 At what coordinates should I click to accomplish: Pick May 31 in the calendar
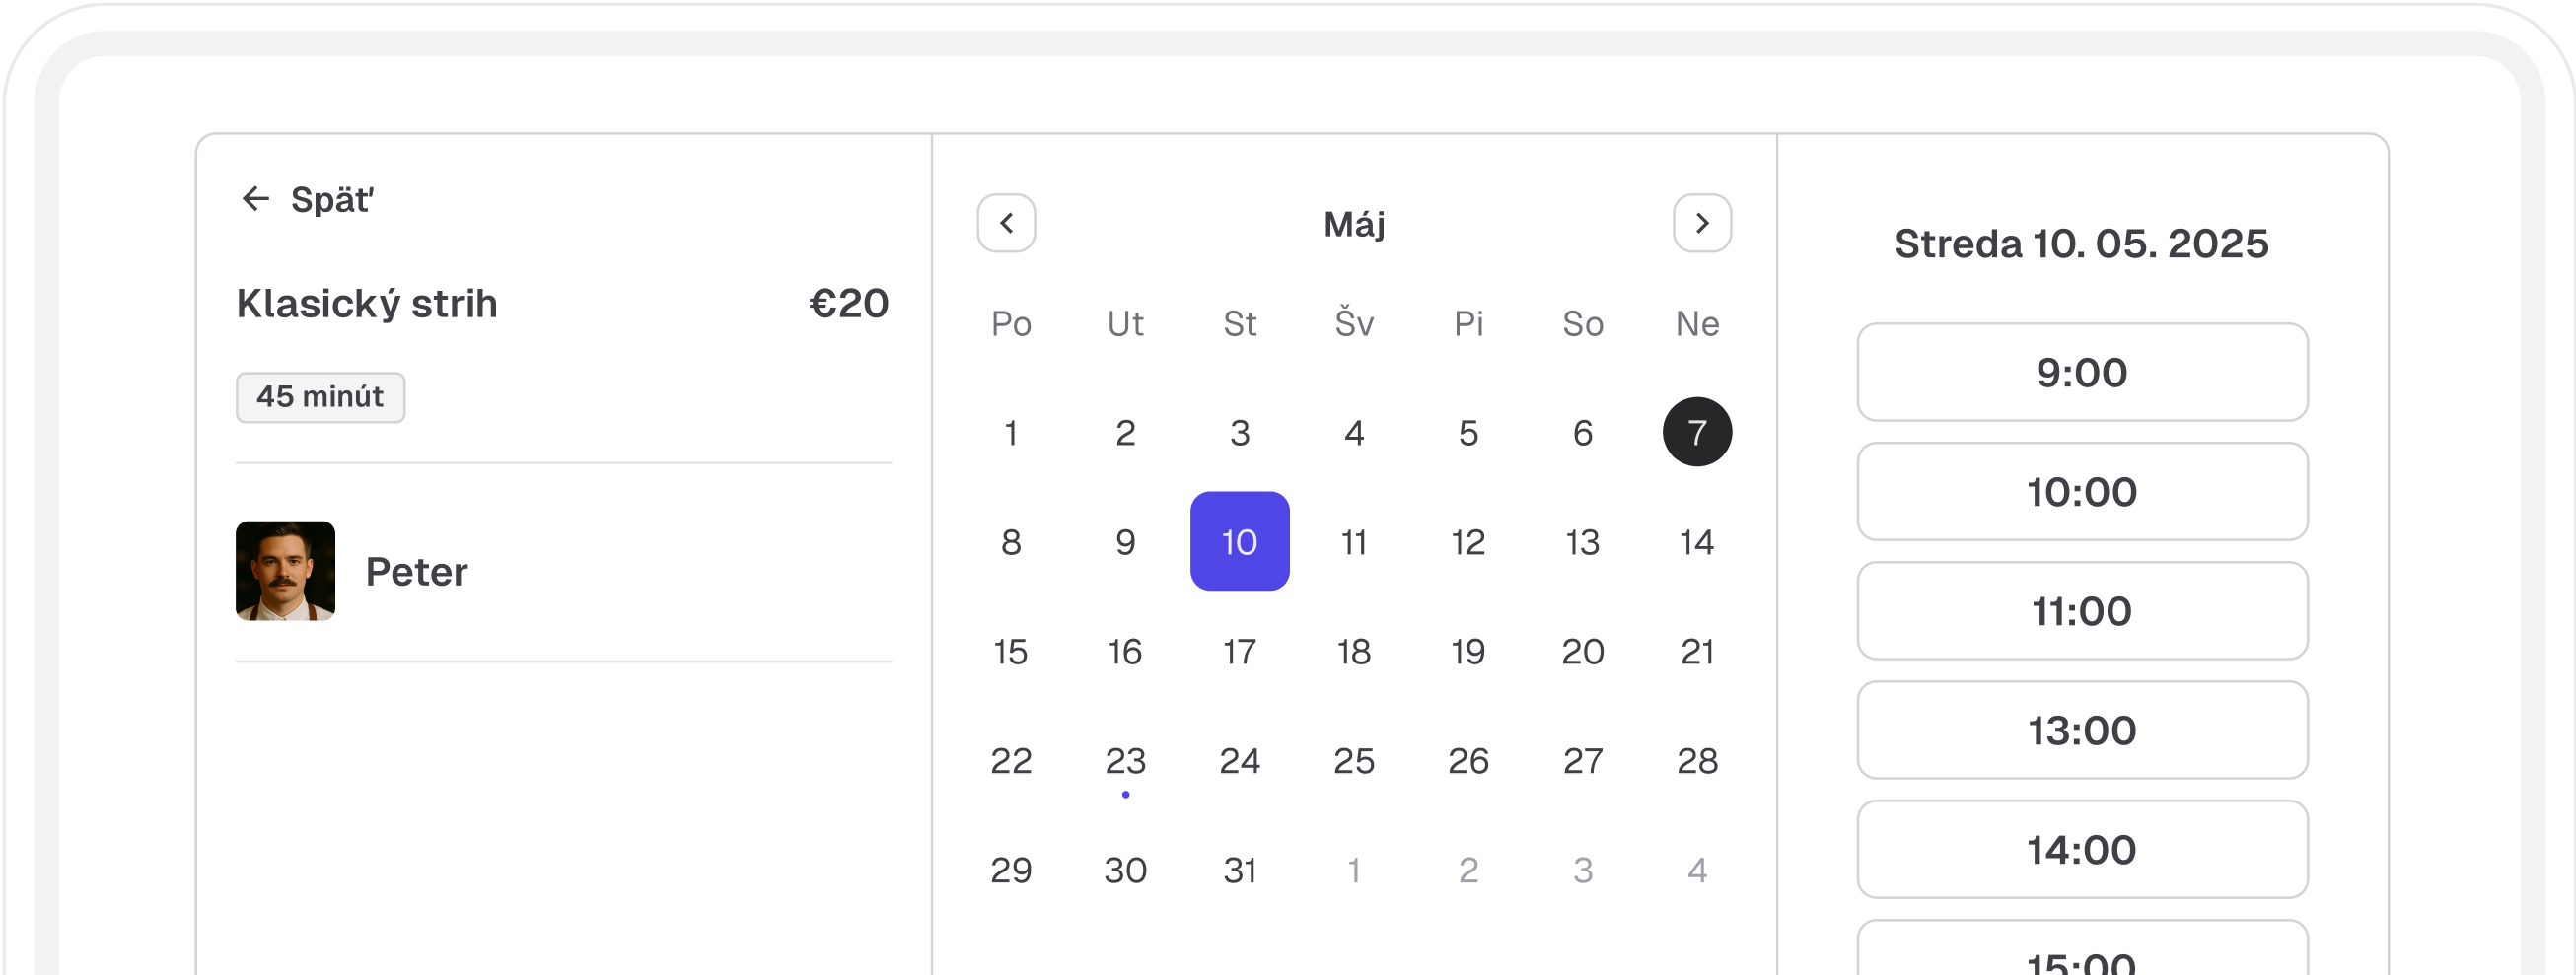click(x=1239, y=870)
